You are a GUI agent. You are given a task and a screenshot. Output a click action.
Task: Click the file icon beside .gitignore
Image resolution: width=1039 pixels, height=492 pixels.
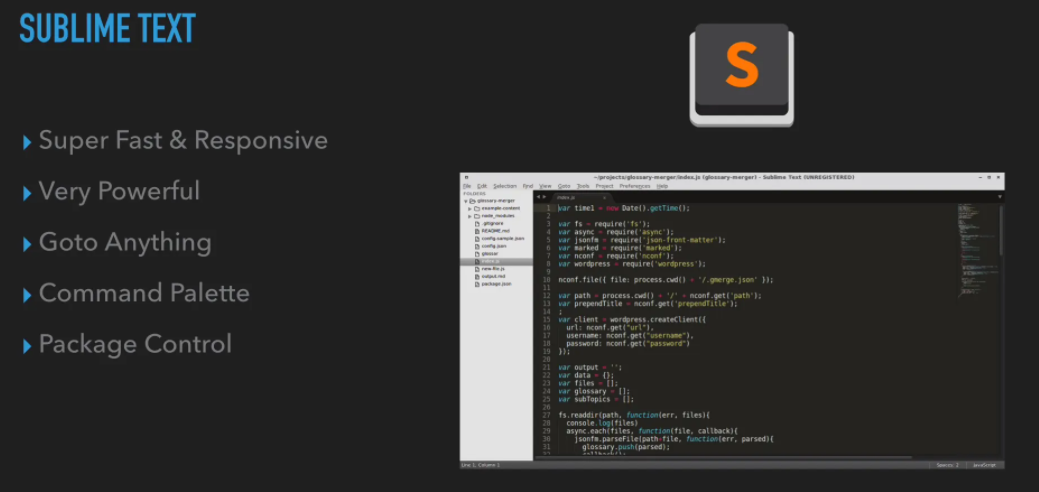(477, 223)
